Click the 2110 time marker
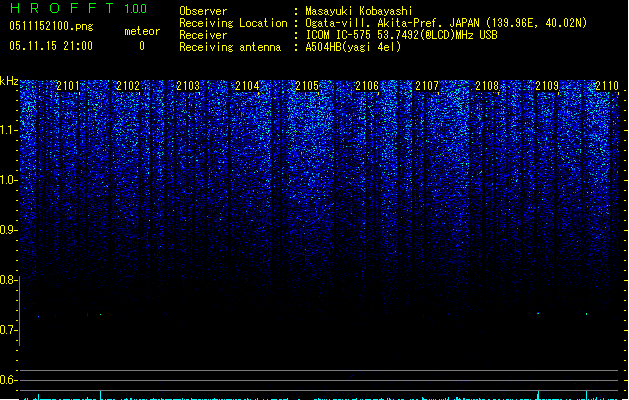Viewport: 629px width, 400px height. coord(607,86)
